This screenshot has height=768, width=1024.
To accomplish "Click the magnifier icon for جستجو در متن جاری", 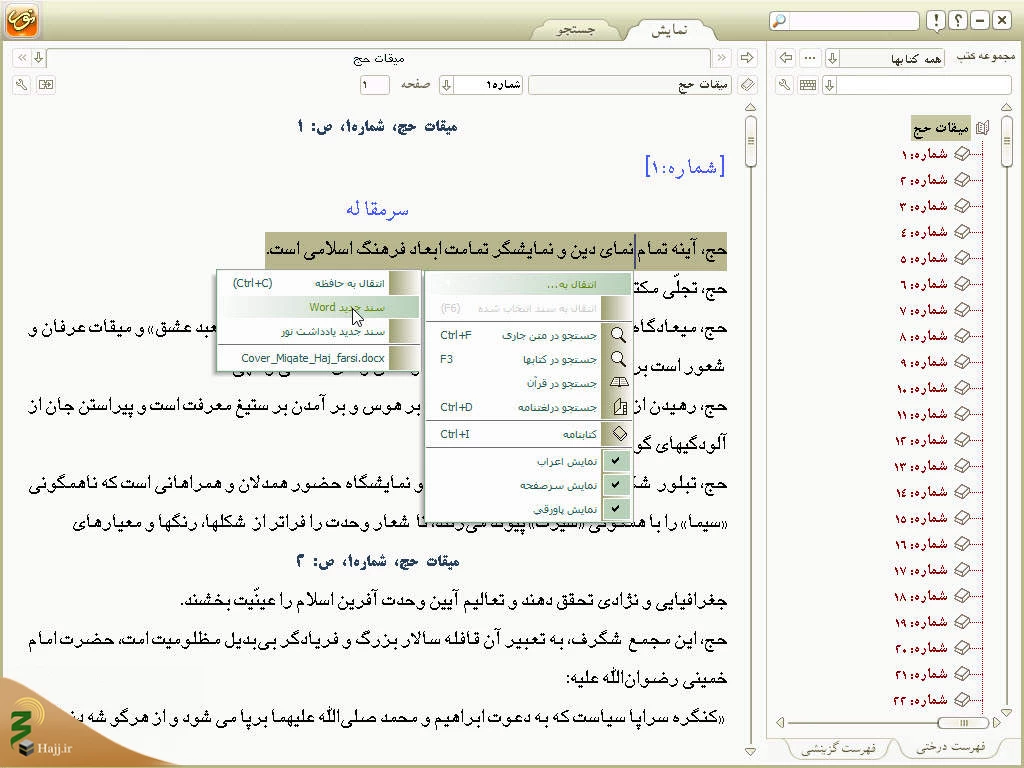I will [x=618, y=335].
